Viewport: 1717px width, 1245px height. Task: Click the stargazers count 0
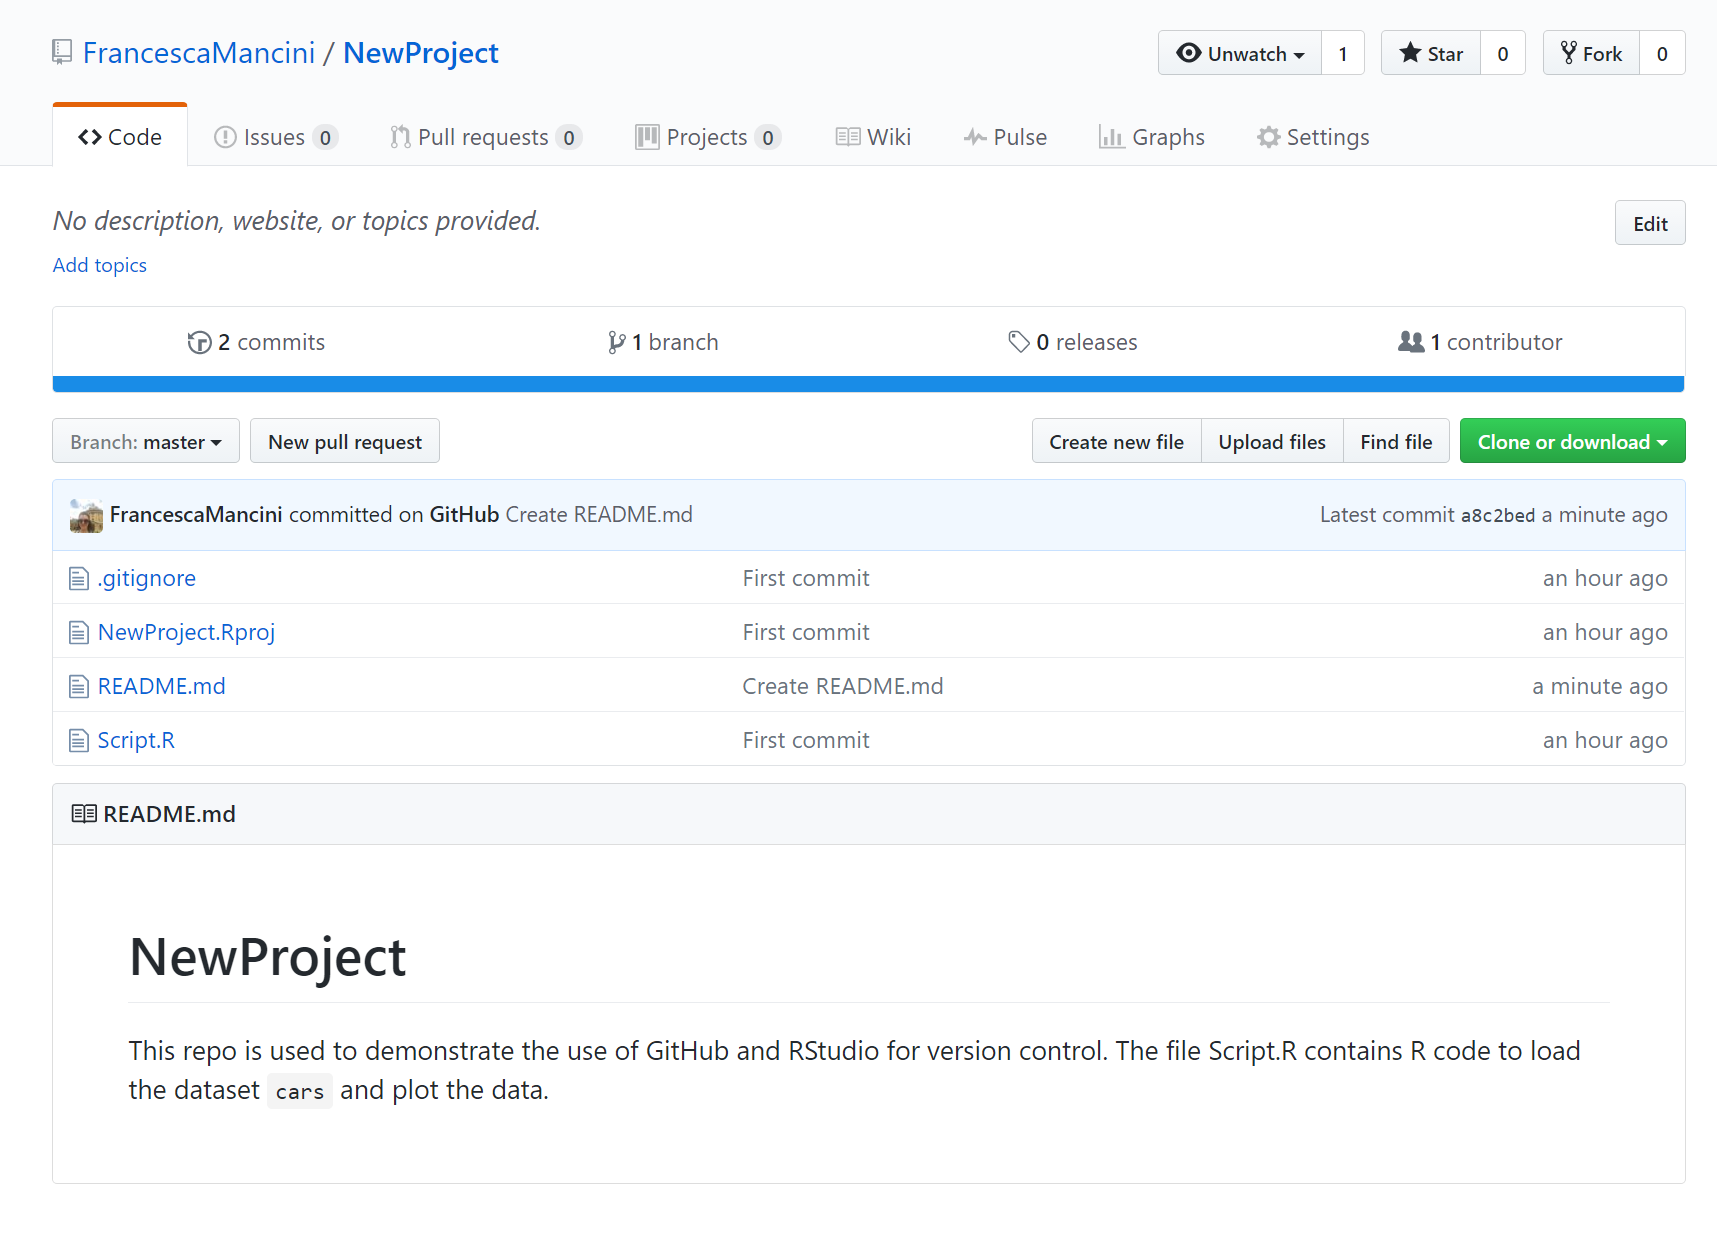[x=1503, y=53]
